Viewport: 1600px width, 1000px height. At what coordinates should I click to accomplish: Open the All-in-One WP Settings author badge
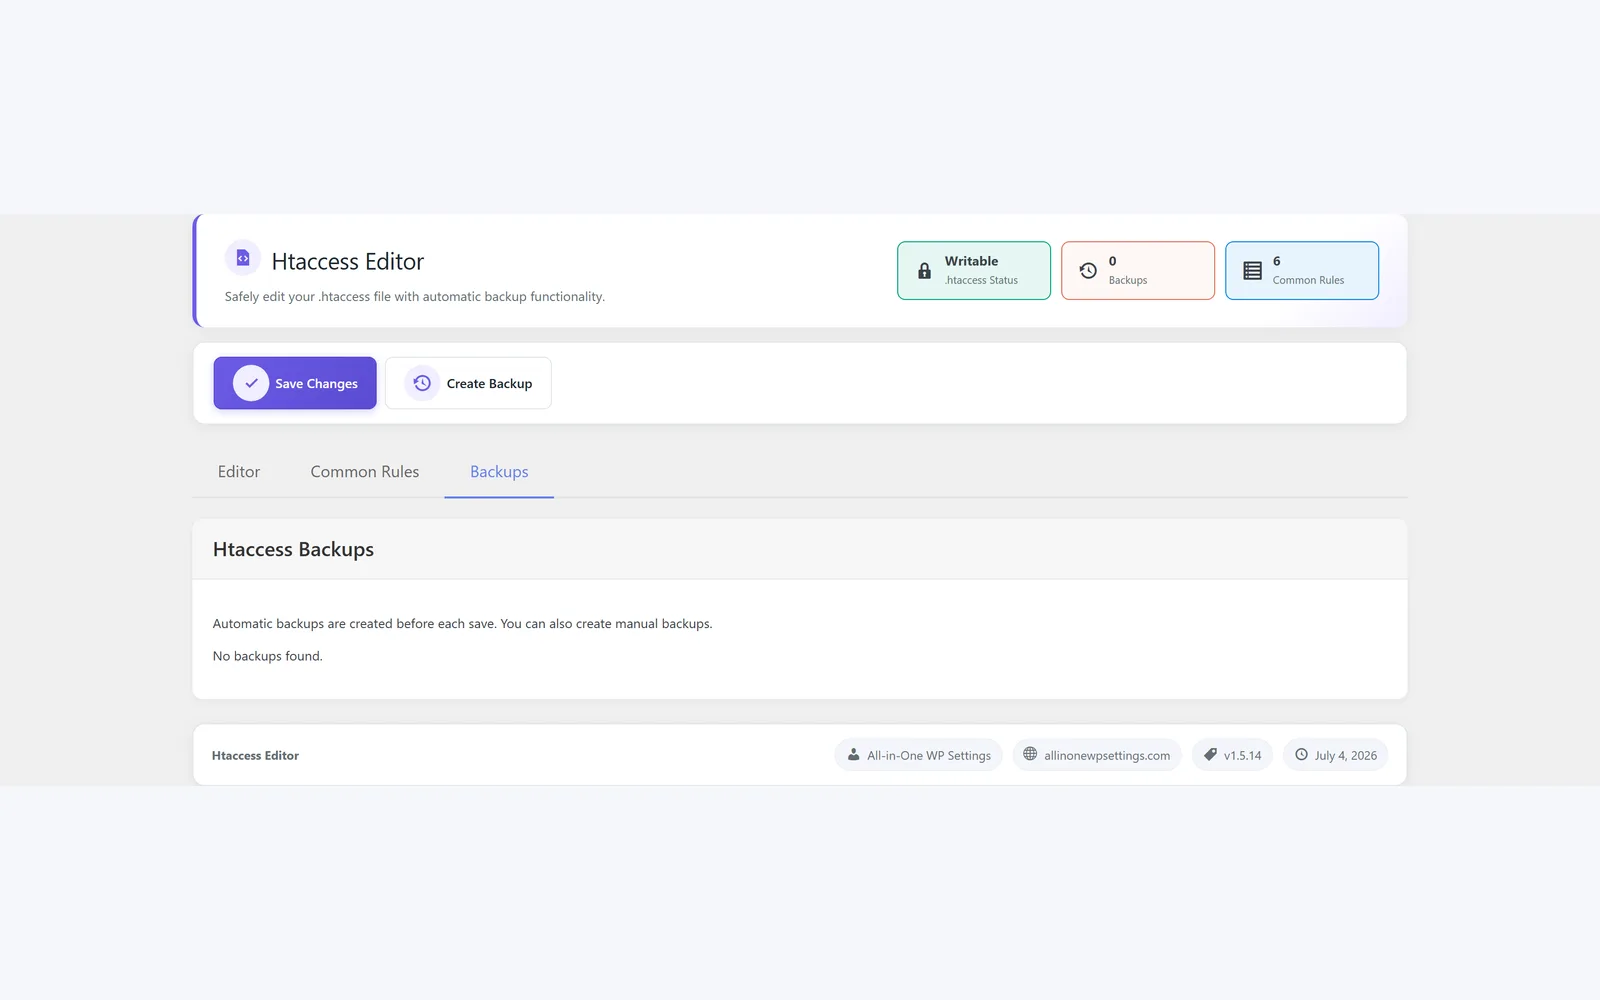click(x=918, y=755)
